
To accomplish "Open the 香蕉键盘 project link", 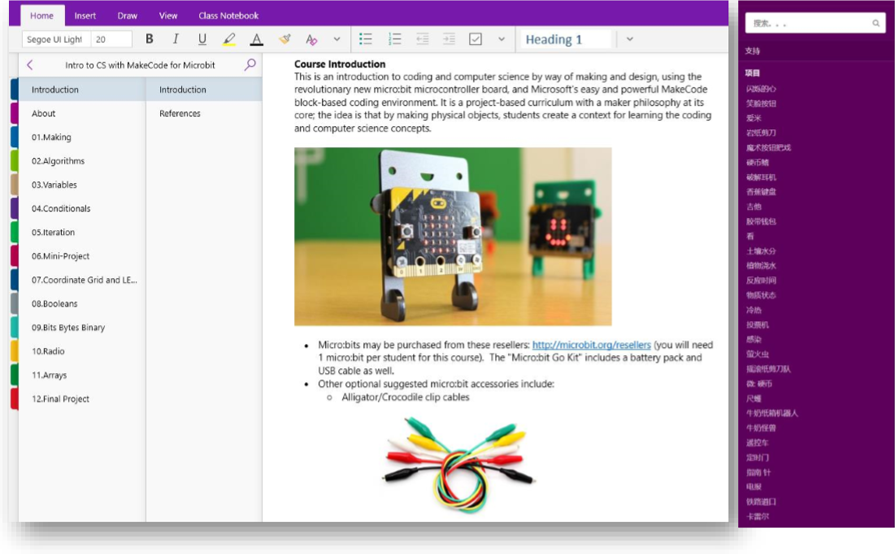I will 761,192.
